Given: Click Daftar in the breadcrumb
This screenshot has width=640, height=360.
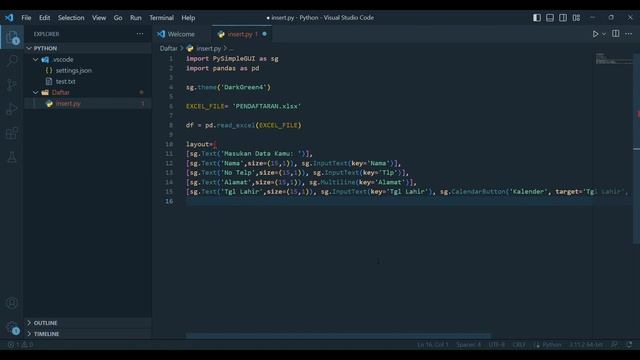Looking at the screenshot, I should (169, 48).
